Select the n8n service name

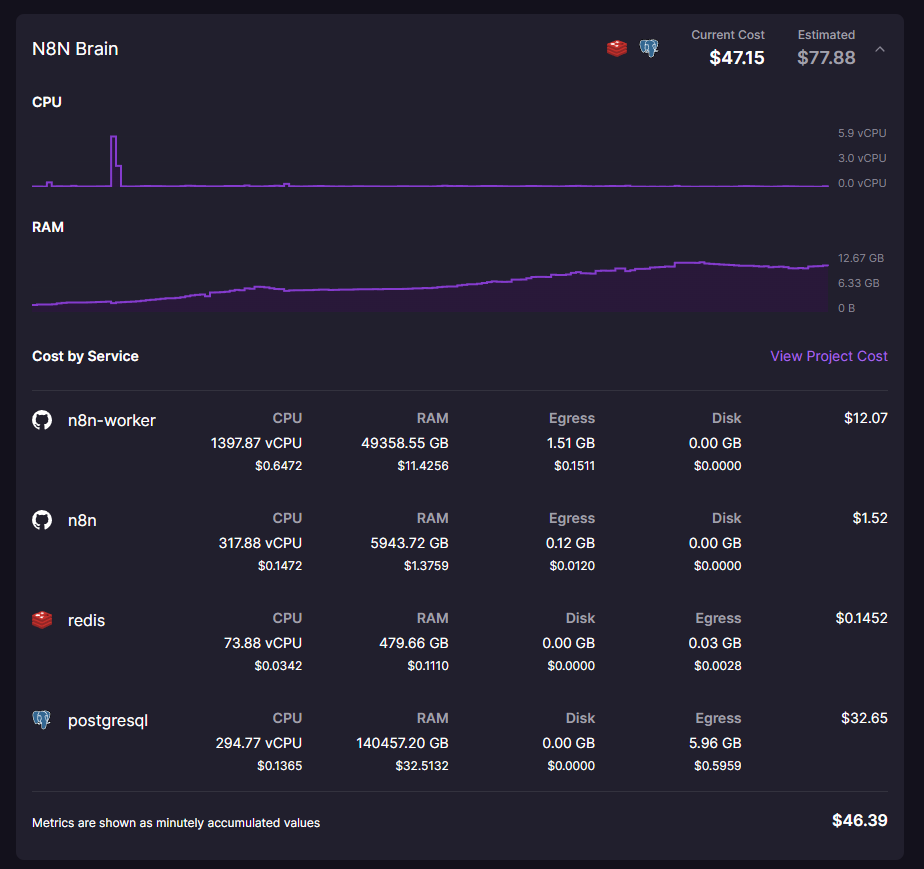(82, 520)
